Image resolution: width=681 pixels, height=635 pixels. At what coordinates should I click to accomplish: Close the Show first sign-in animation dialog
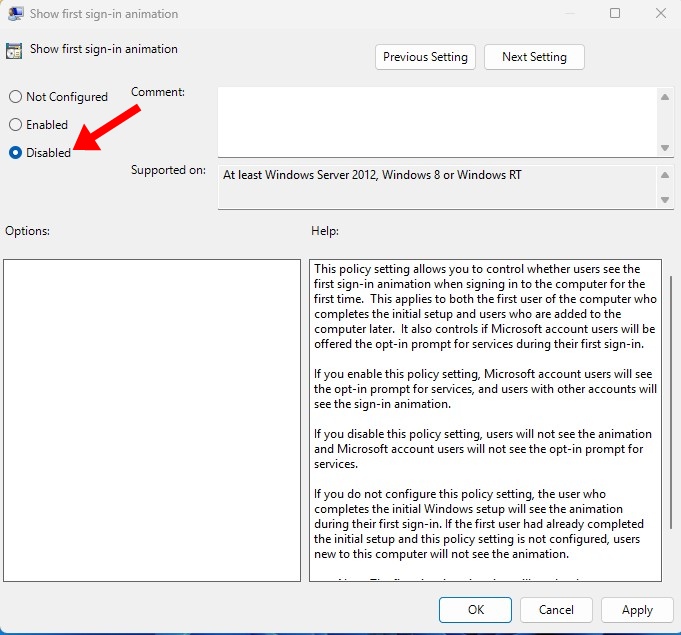pyautogui.click(x=661, y=13)
